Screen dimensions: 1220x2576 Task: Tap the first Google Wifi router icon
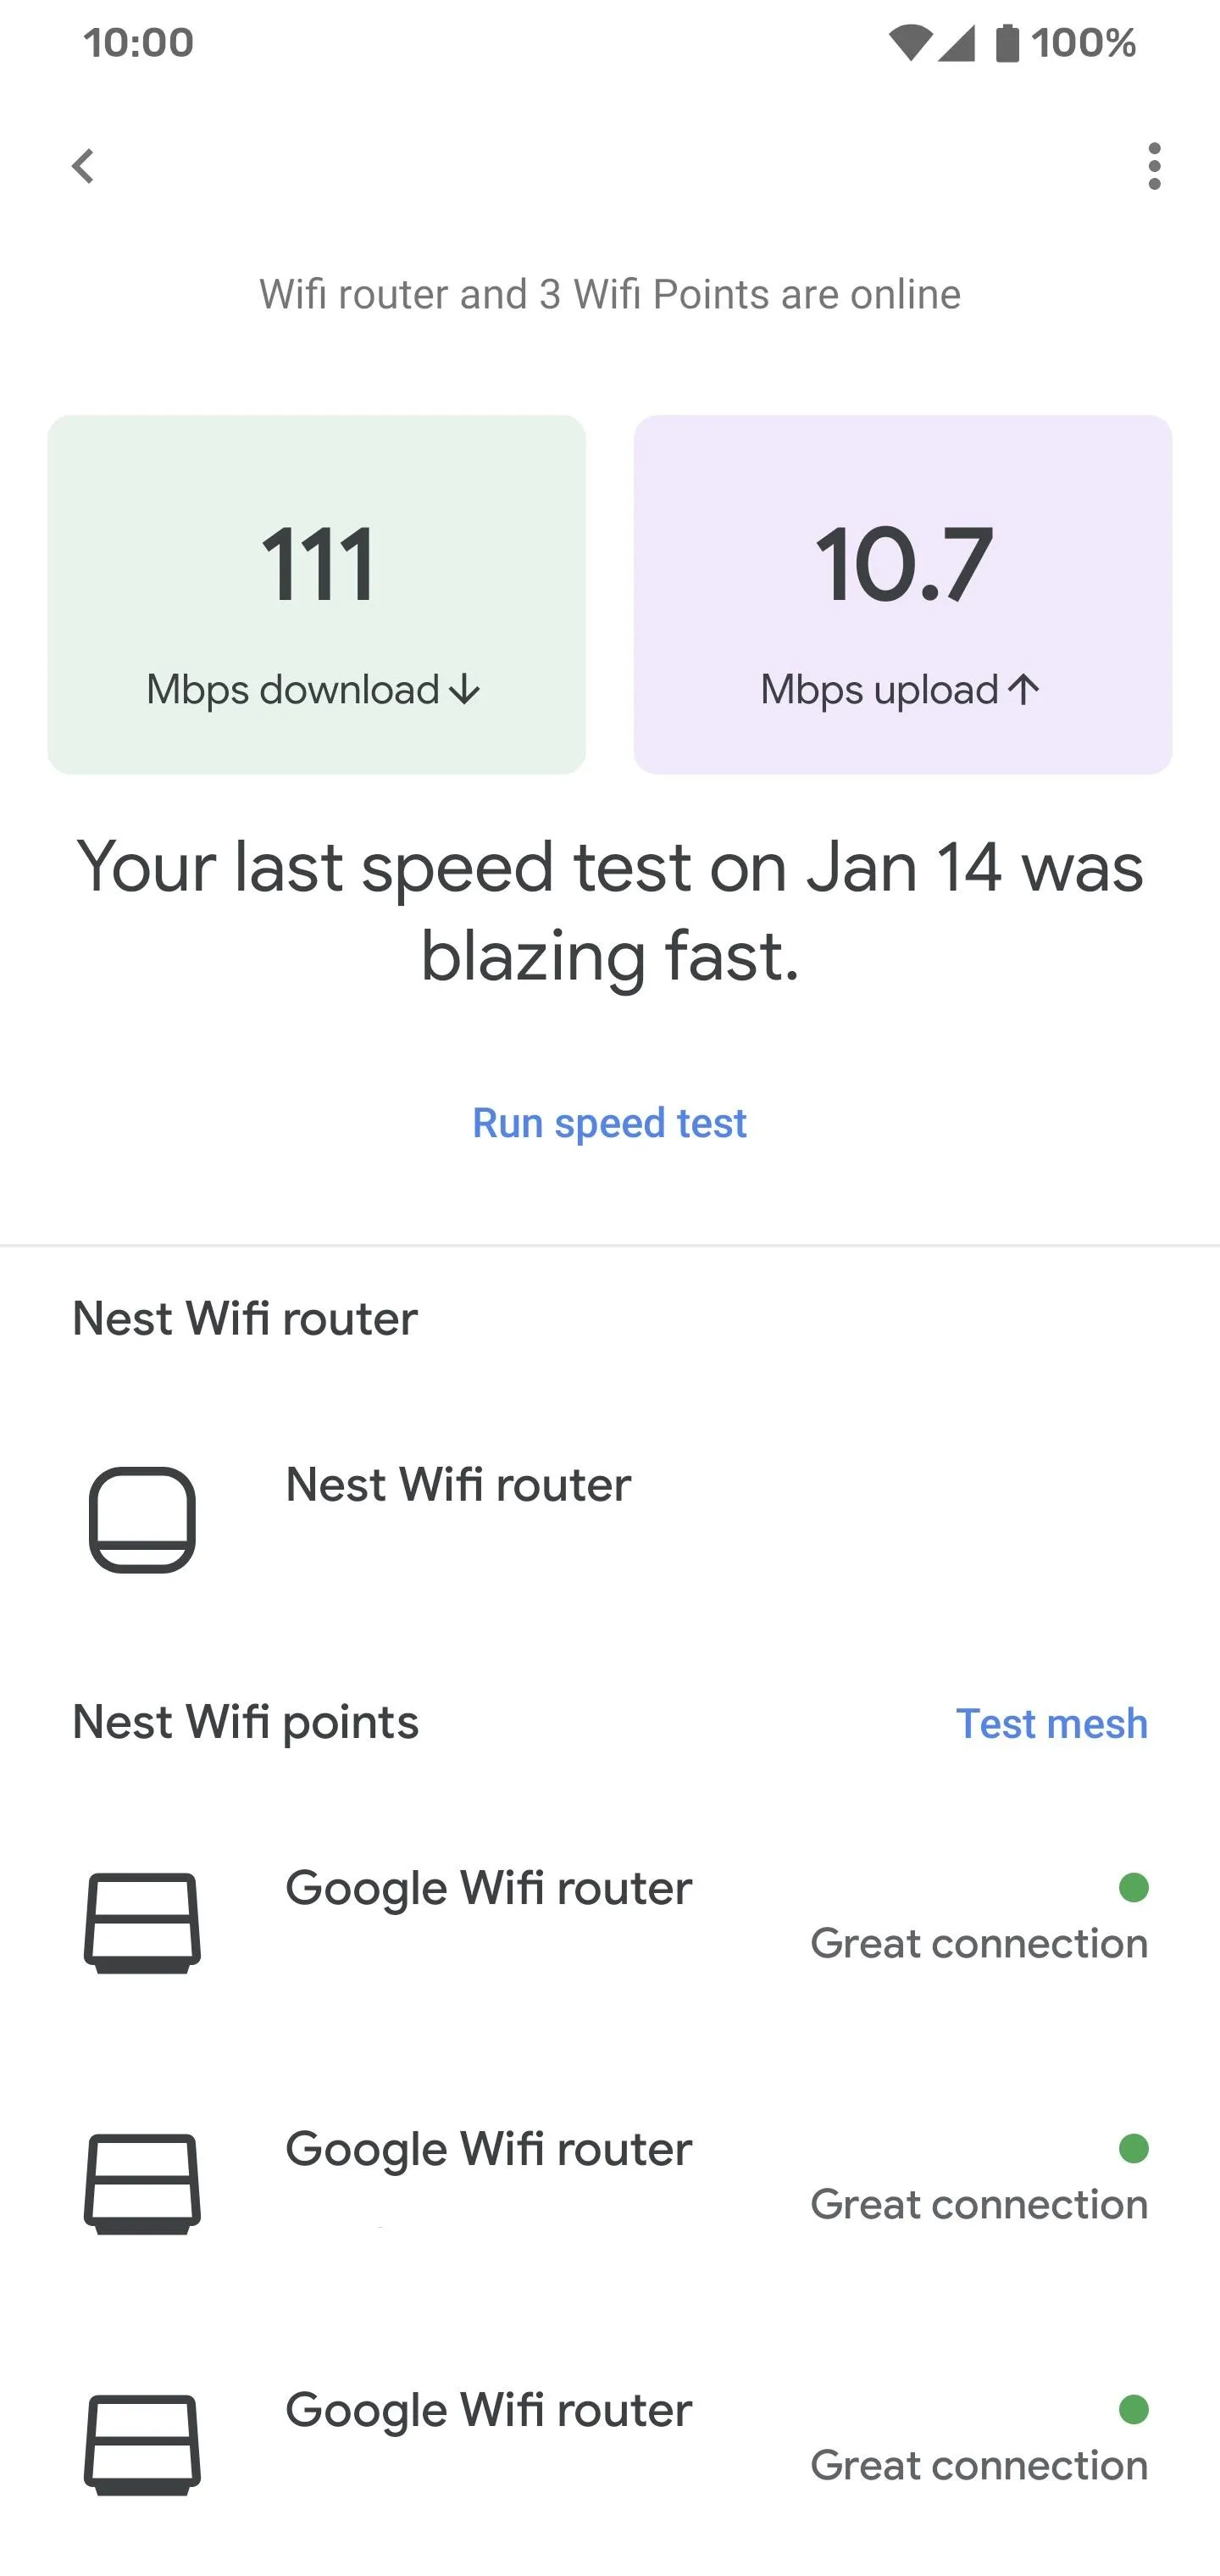(142, 1922)
